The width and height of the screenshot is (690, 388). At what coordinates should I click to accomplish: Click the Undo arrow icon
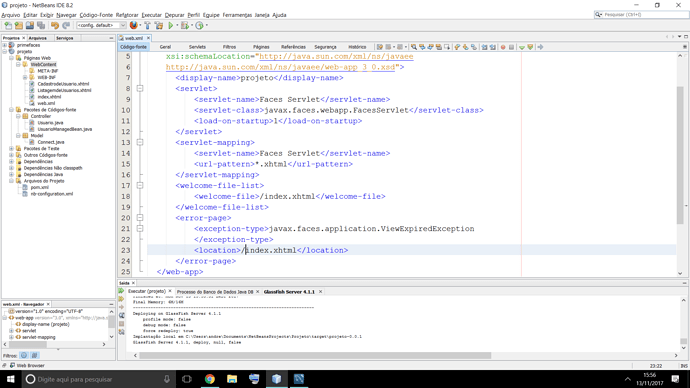pos(55,26)
